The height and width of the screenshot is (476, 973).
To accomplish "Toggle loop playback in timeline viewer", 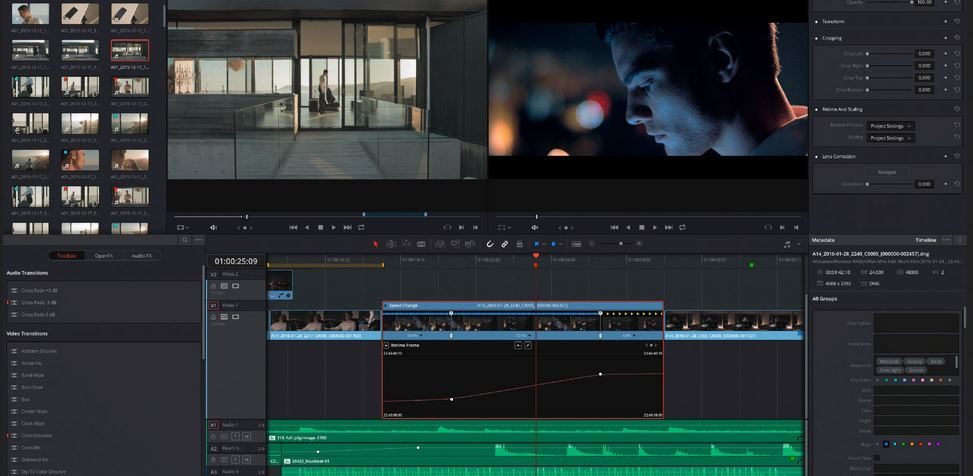I will coord(682,228).
